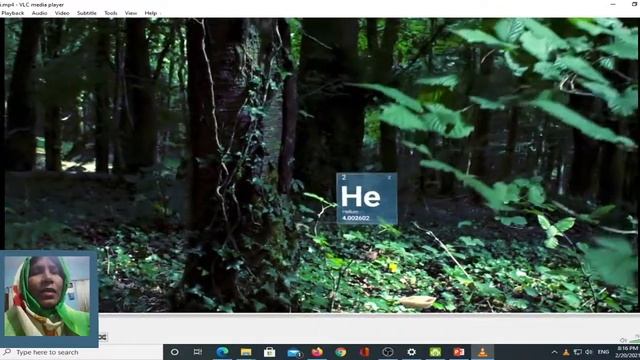
Task: Click the ENG language indicator
Action: click(603, 352)
